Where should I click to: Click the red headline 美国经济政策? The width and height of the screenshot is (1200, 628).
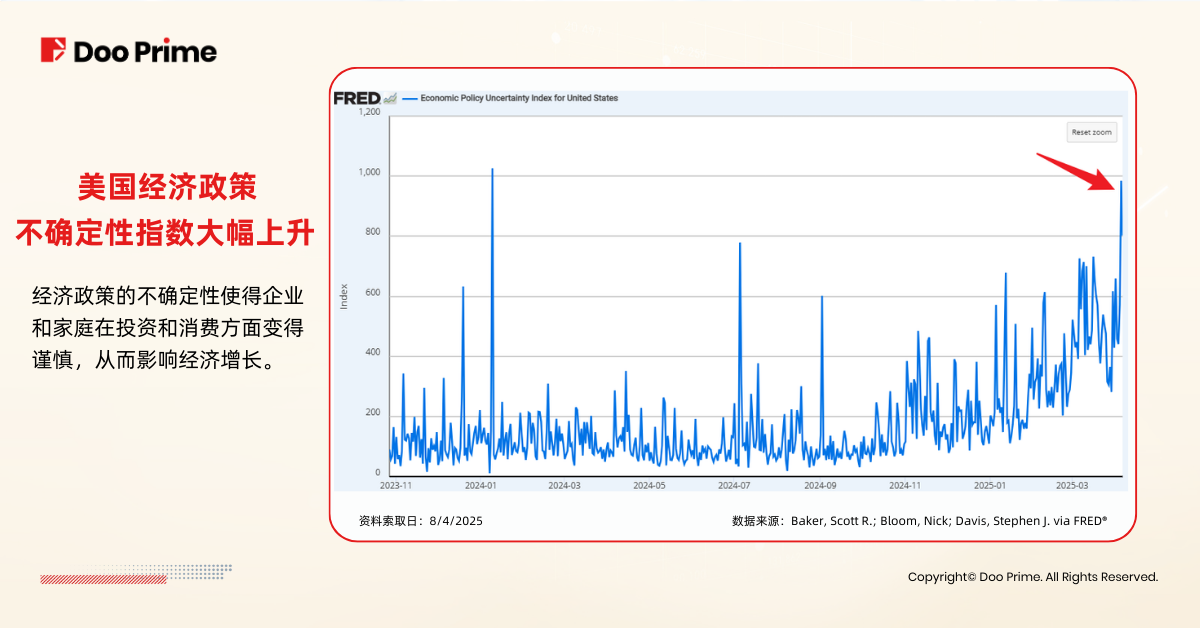166,187
